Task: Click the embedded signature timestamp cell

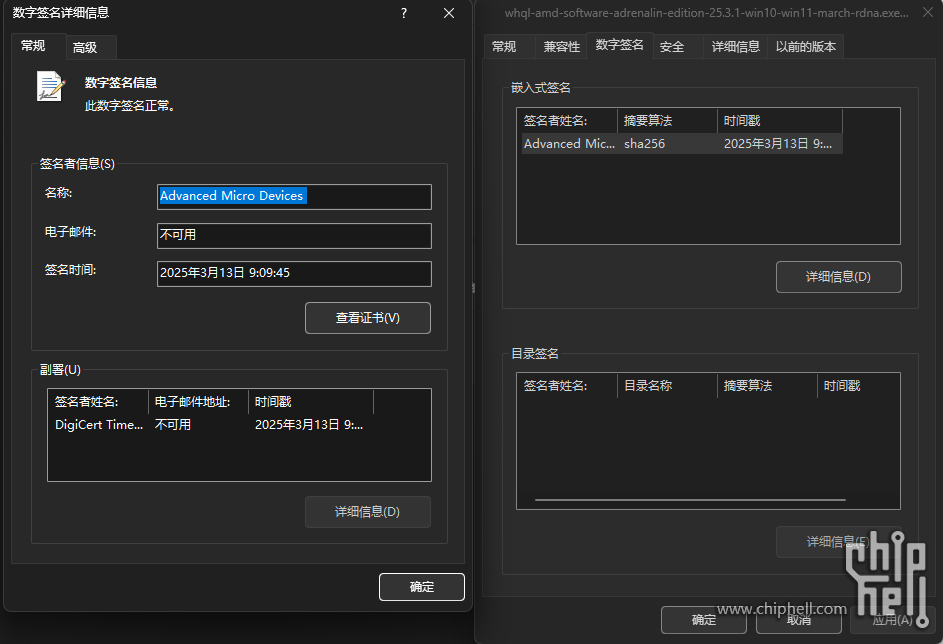Action: coord(778,144)
